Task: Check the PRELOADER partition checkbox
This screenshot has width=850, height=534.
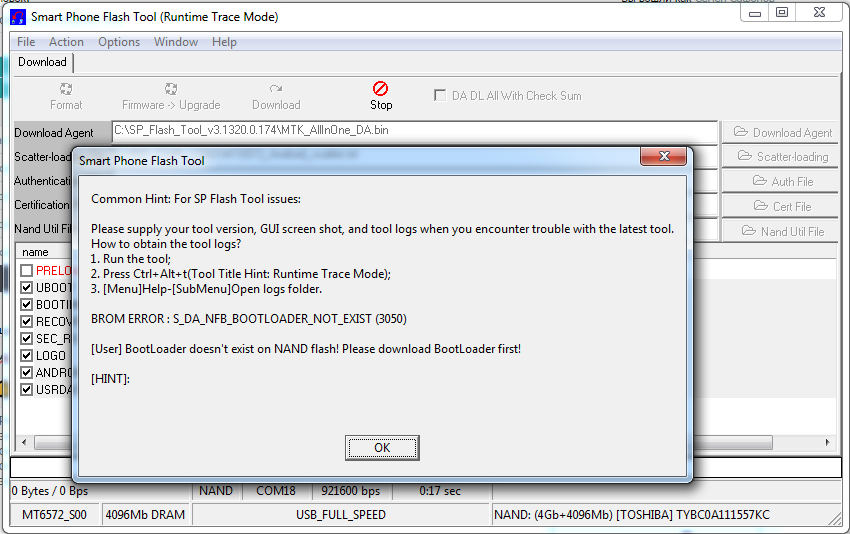Action: coord(27,270)
